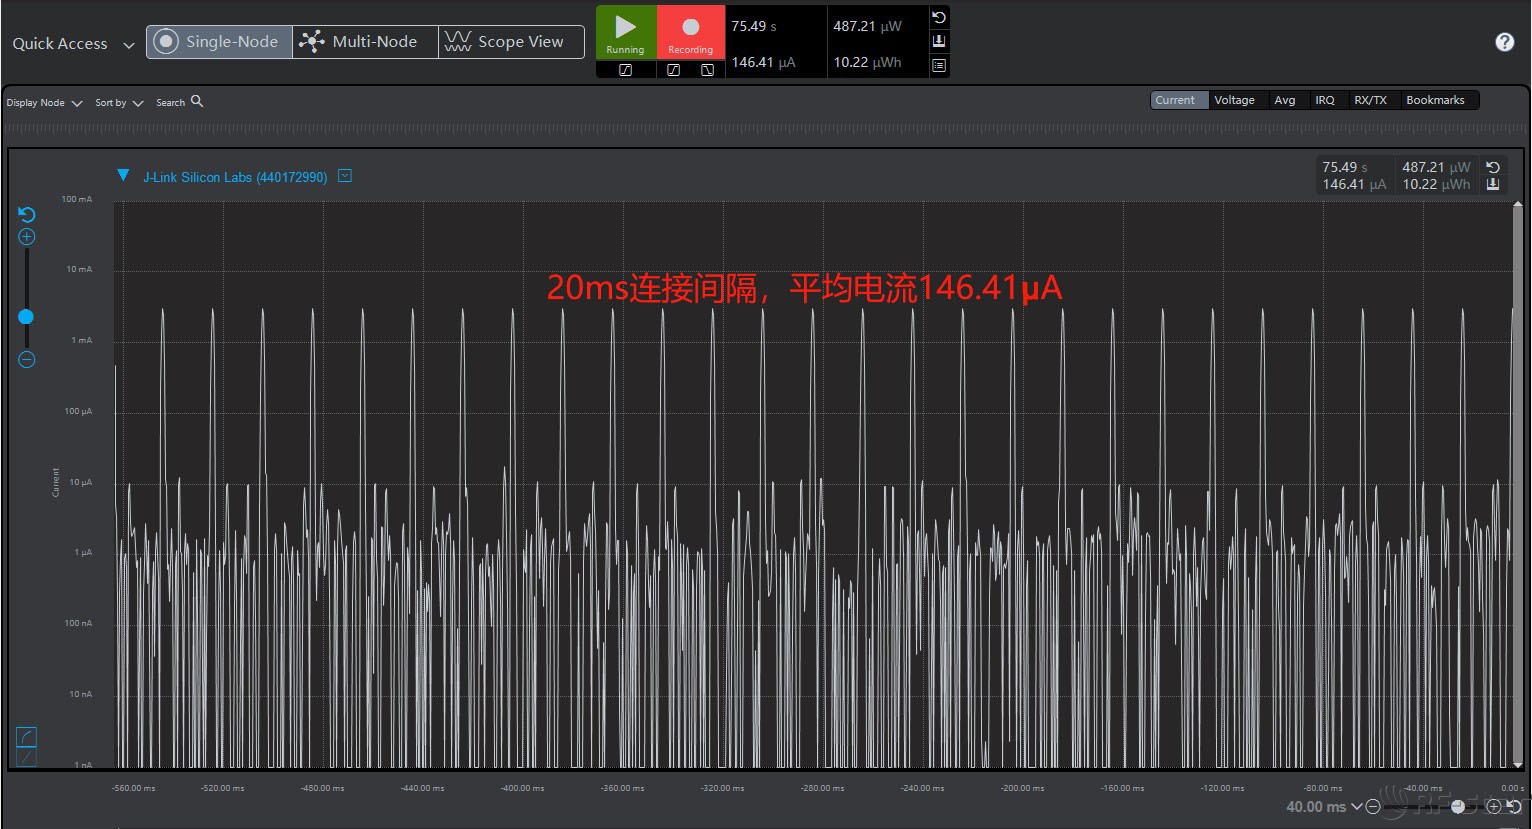Zoom in on the vertical current axis

27,237
